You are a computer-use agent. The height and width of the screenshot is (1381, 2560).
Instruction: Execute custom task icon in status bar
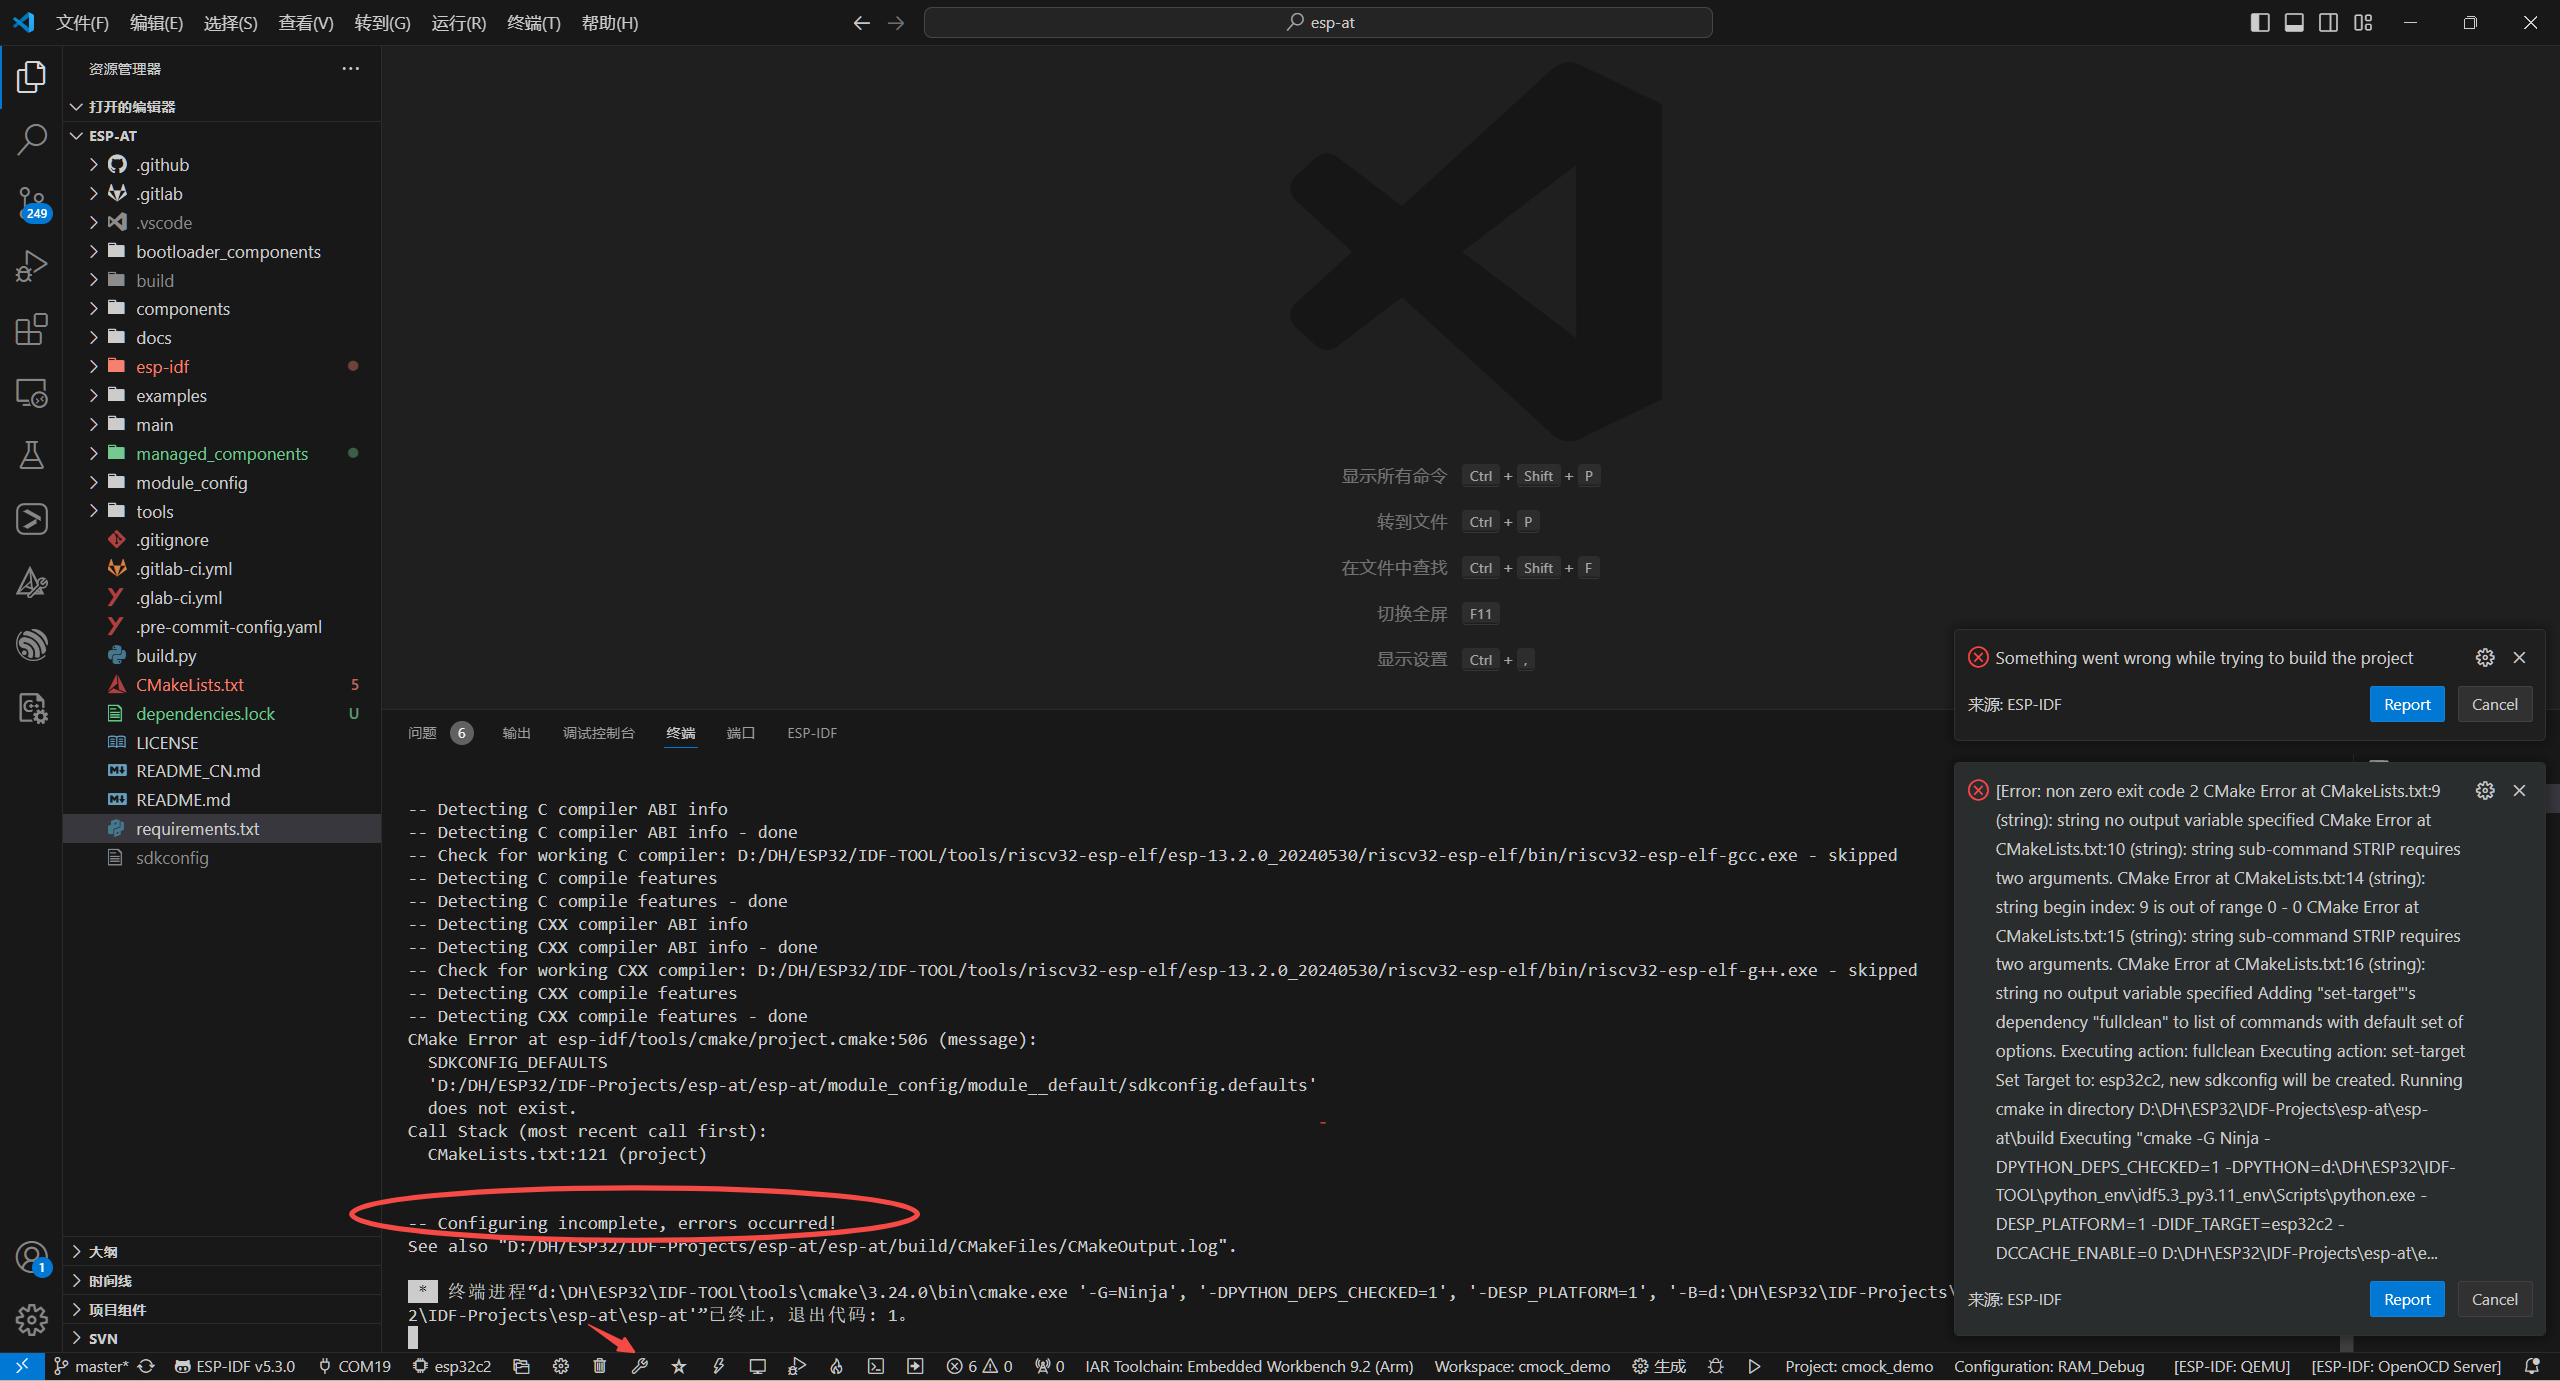(915, 1366)
